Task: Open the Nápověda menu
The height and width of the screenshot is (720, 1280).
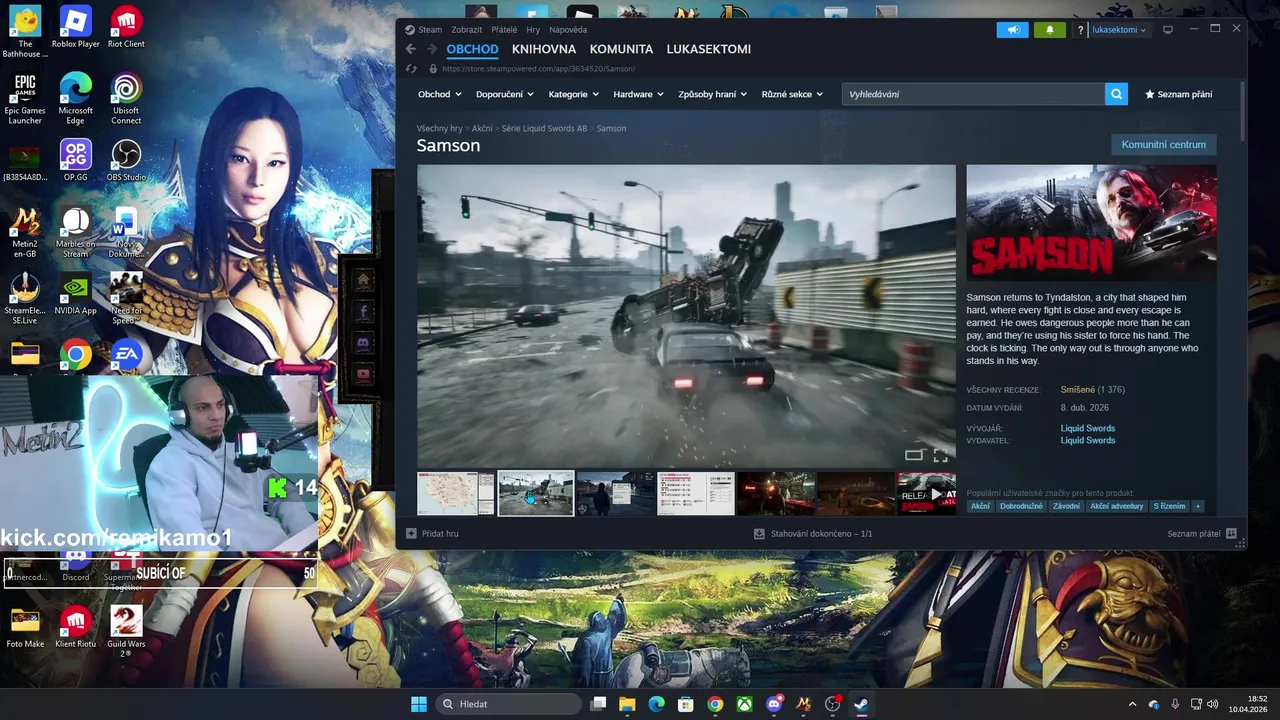Action: click(x=568, y=30)
